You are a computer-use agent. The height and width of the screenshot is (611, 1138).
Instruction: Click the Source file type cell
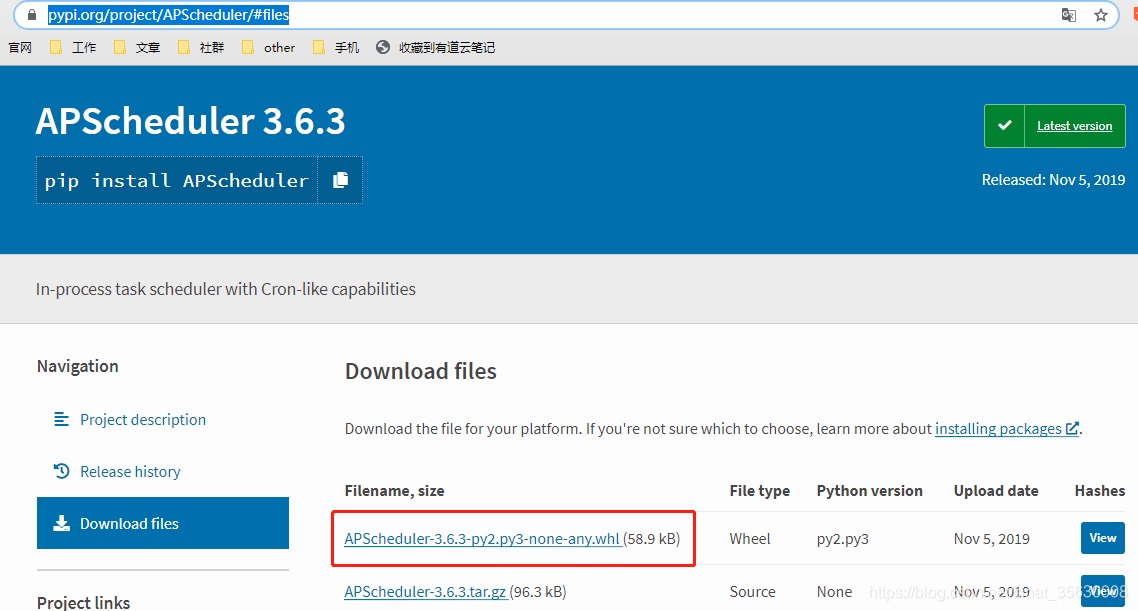(753, 591)
